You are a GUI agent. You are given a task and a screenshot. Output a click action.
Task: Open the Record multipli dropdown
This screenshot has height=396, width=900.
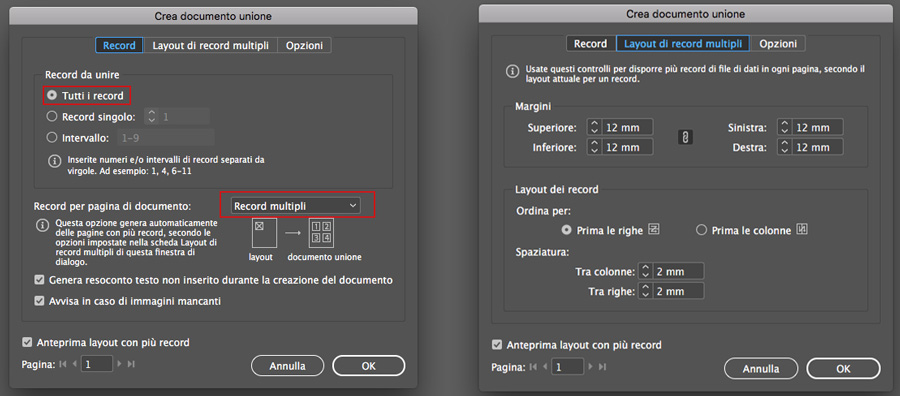(x=296, y=206)
